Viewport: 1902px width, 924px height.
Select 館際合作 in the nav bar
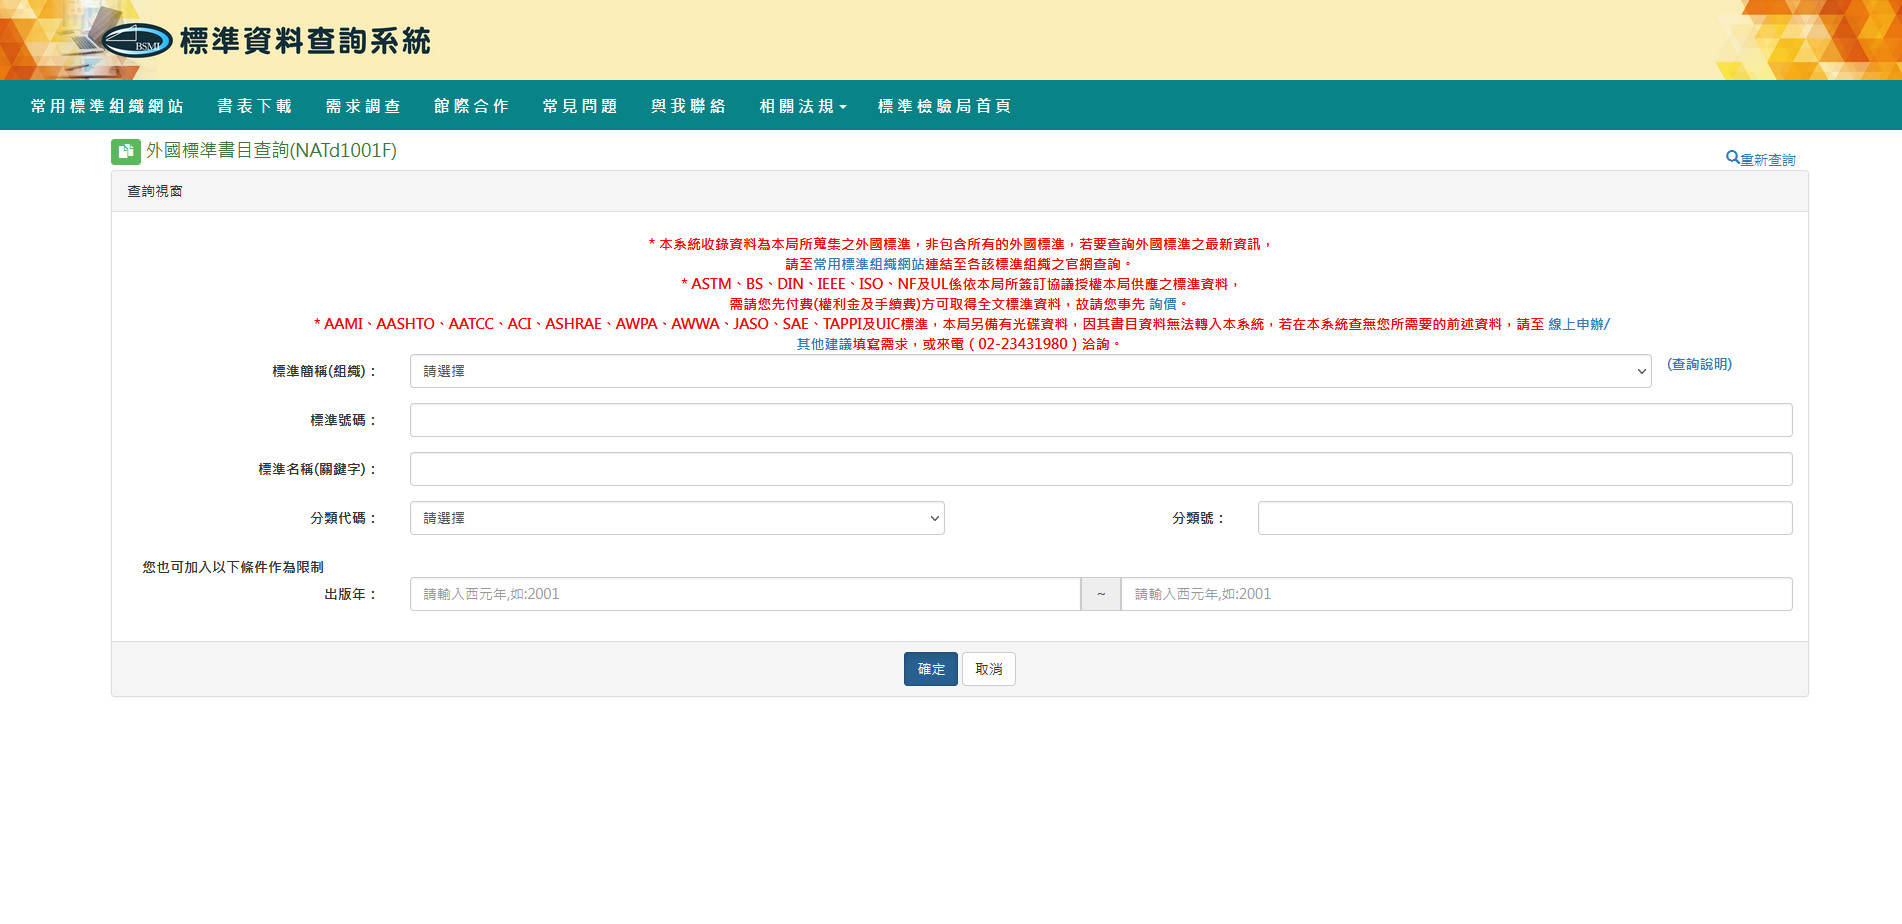pos(471,106)
